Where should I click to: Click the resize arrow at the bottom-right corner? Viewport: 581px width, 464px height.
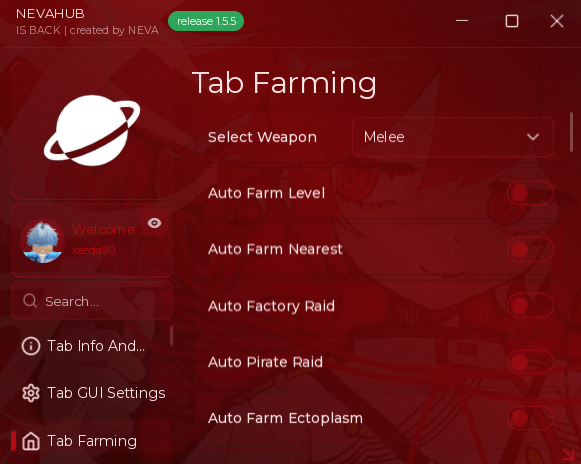[x=568, y=455]
